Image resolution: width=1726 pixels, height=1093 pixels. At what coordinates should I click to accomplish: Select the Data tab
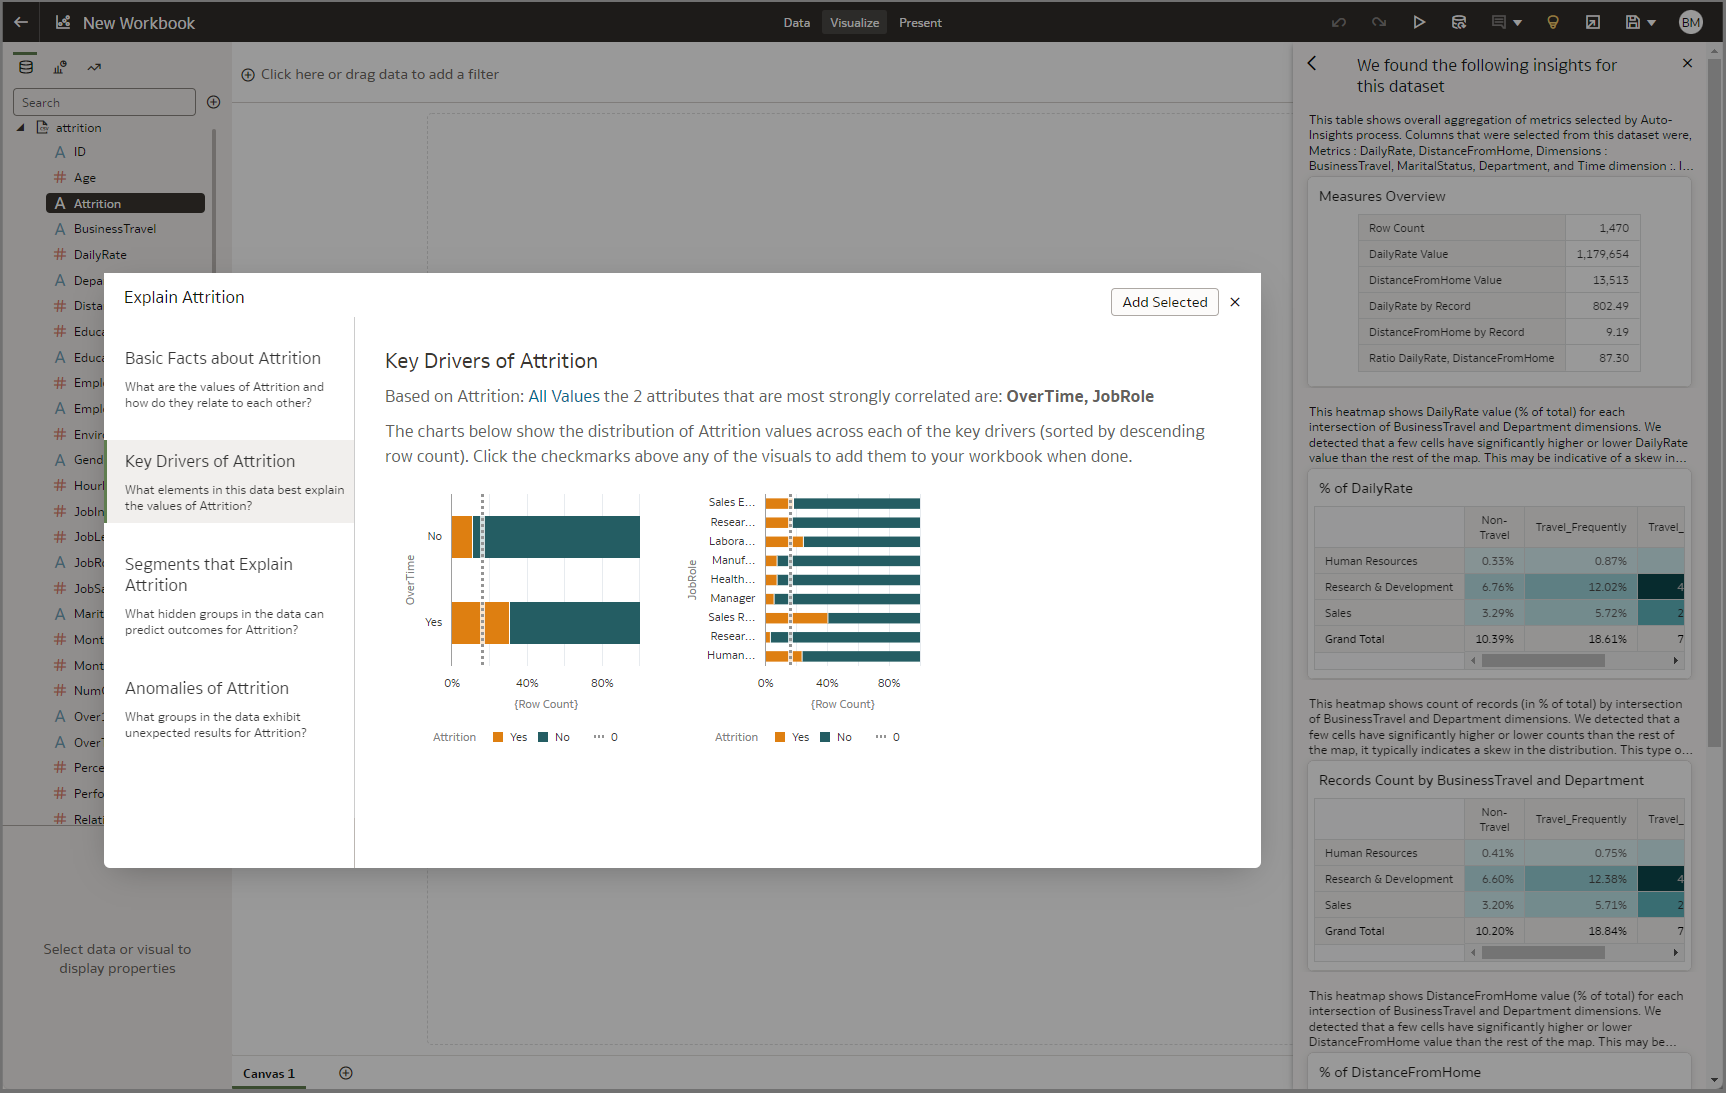796,21
